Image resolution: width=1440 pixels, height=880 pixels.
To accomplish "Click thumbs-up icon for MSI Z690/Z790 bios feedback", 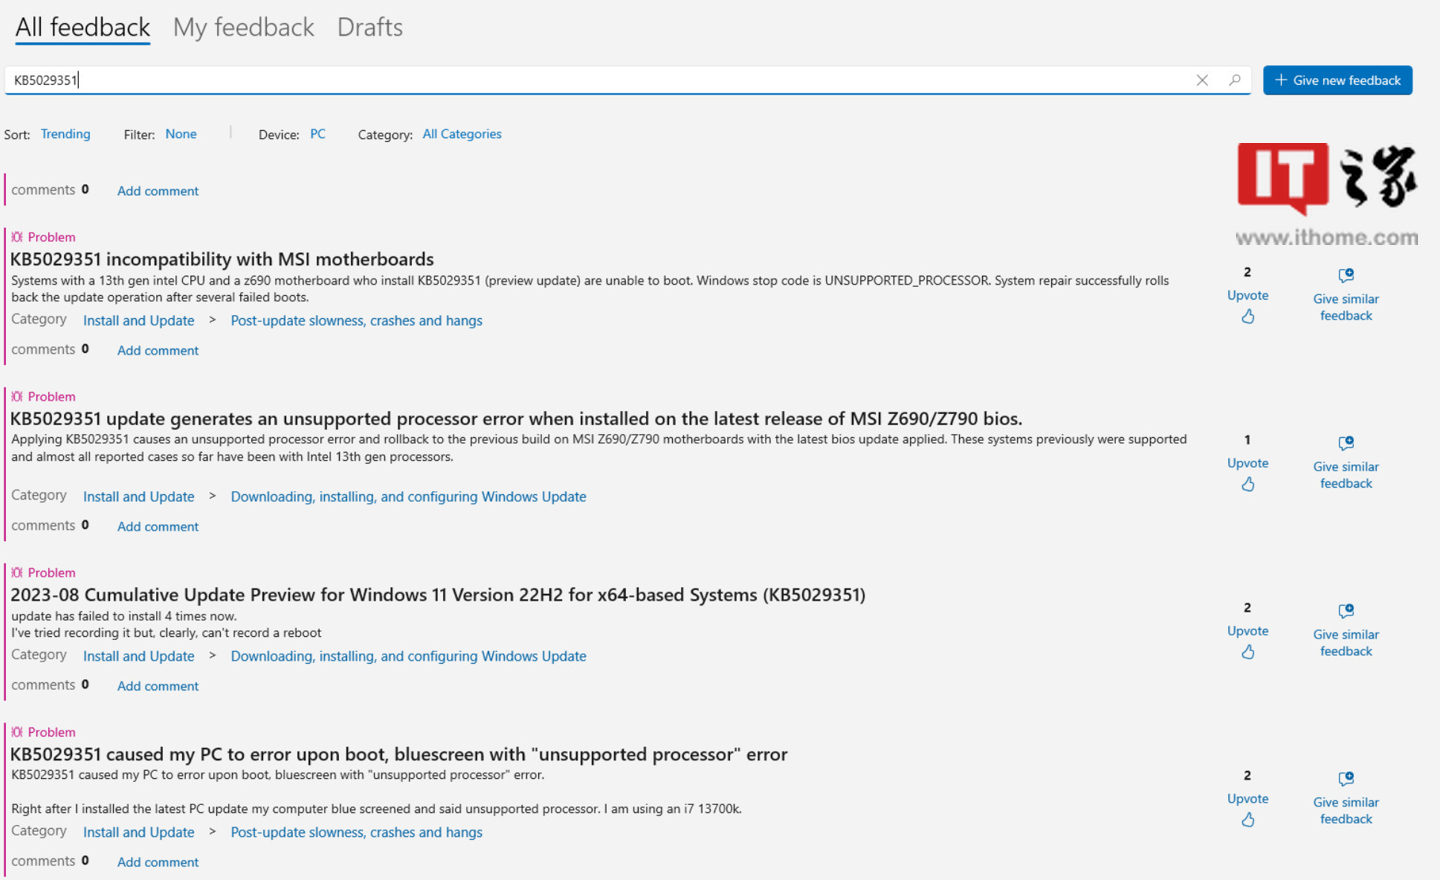I will point(1248,484).
